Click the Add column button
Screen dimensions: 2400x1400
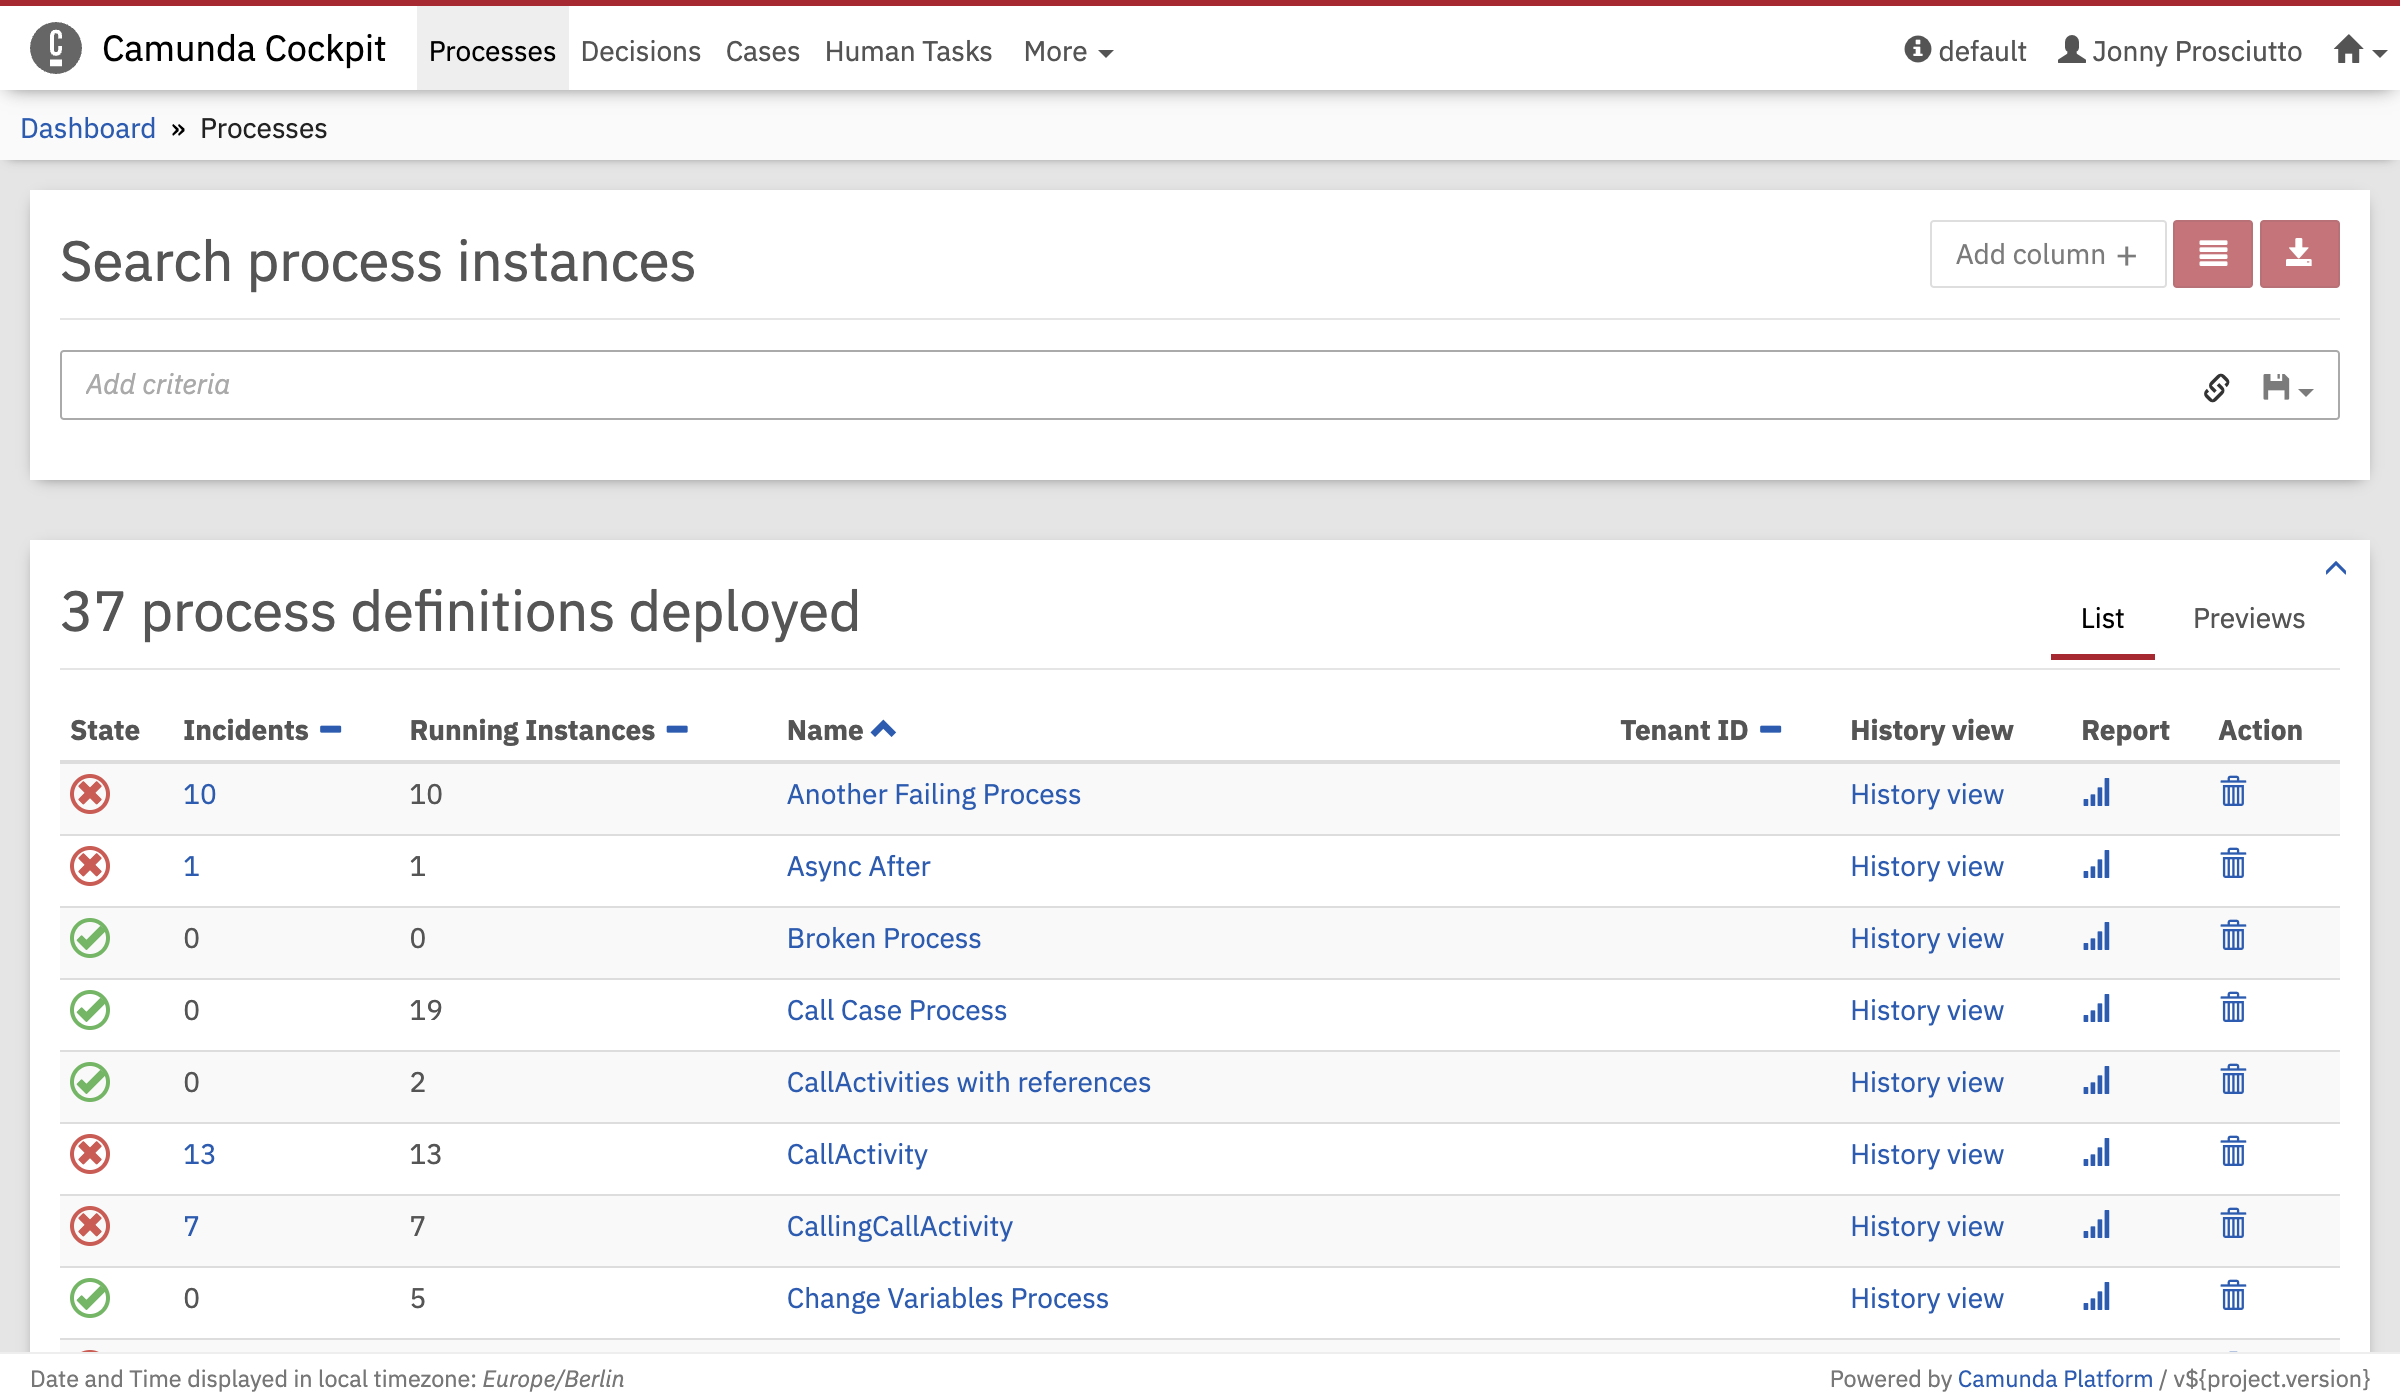2047,254
